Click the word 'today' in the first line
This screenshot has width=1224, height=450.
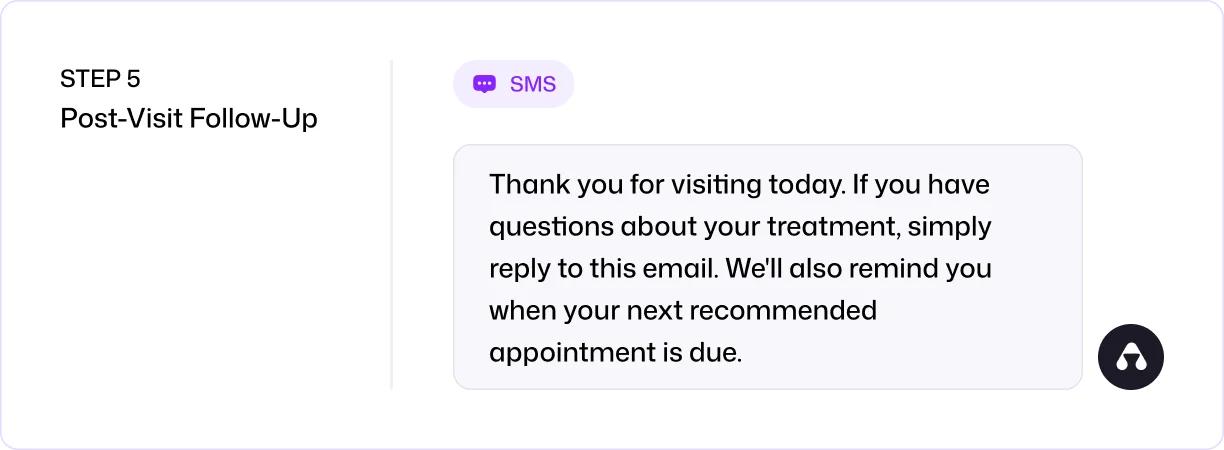(x=800, y=186)
